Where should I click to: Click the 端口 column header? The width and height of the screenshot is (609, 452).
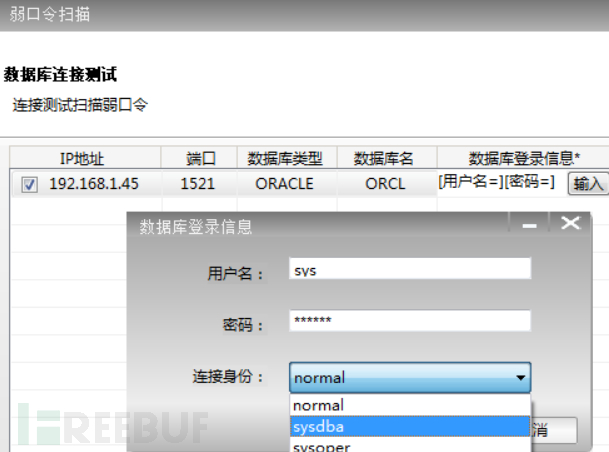[x=199, y=158]
